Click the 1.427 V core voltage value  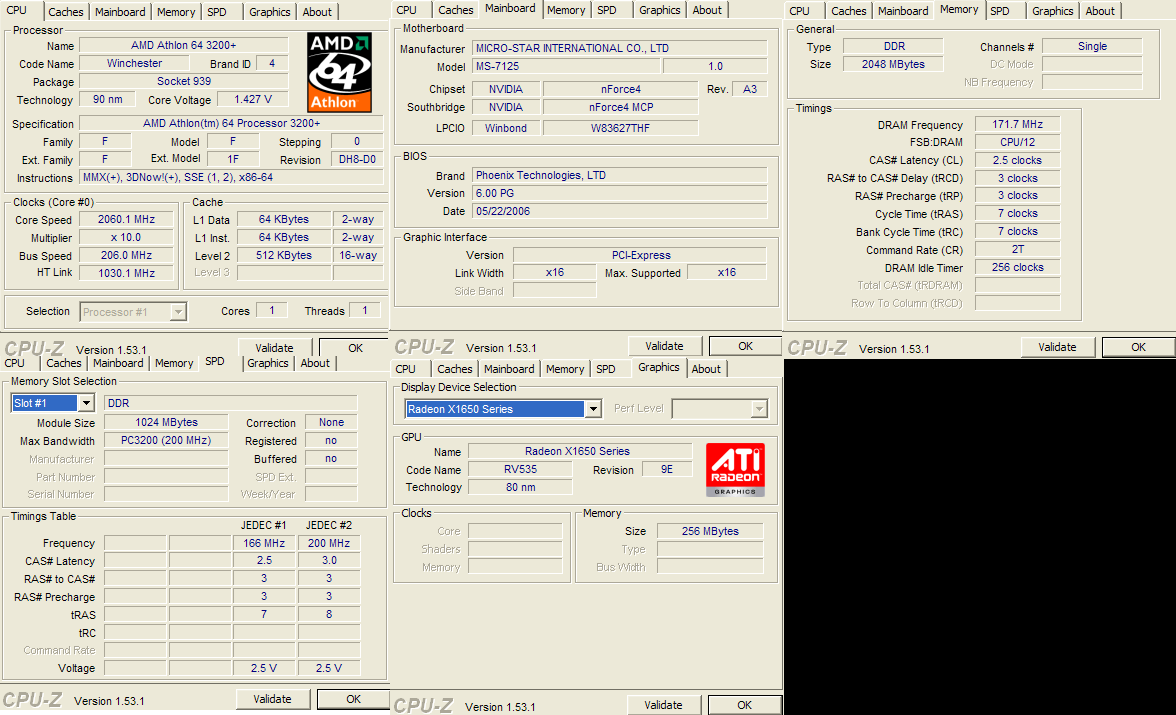[x=253, y=99]
